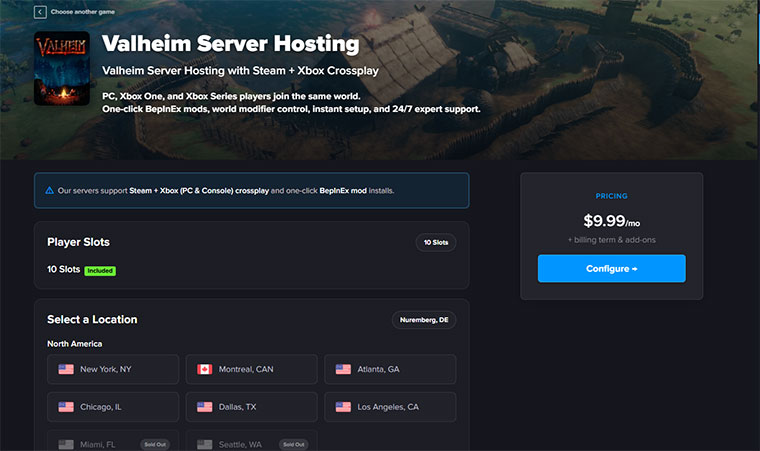Select the Seattle, WA sold out location
760x451 pixels.
point(252,441)
